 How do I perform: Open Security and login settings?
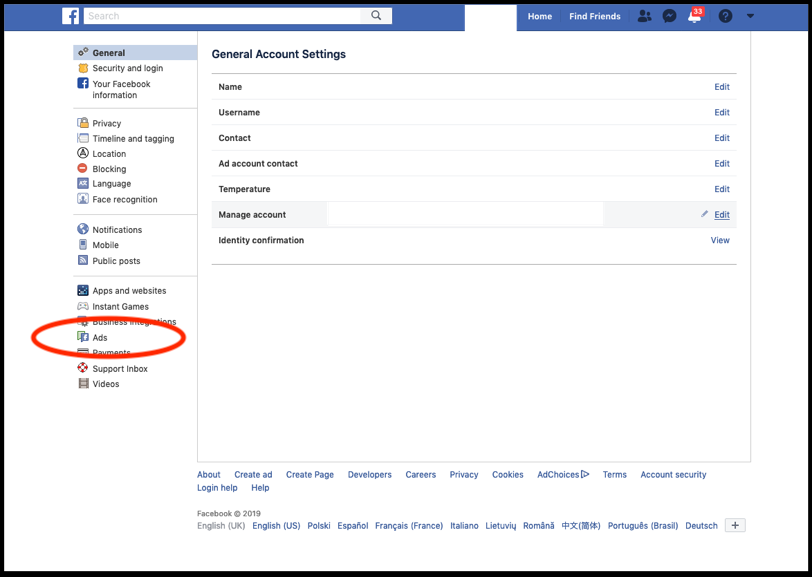(x=127, y=68)
